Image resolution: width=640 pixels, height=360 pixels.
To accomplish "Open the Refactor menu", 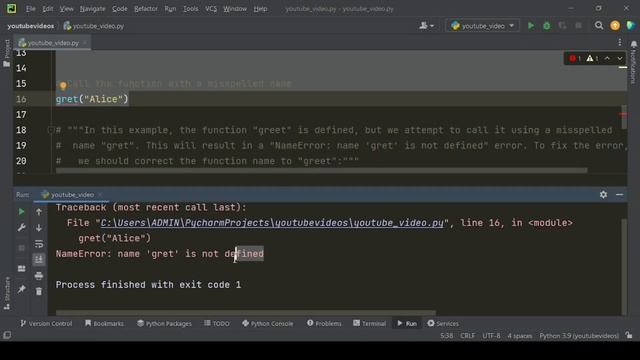I will pyautogui.click(x=146, y=9).
